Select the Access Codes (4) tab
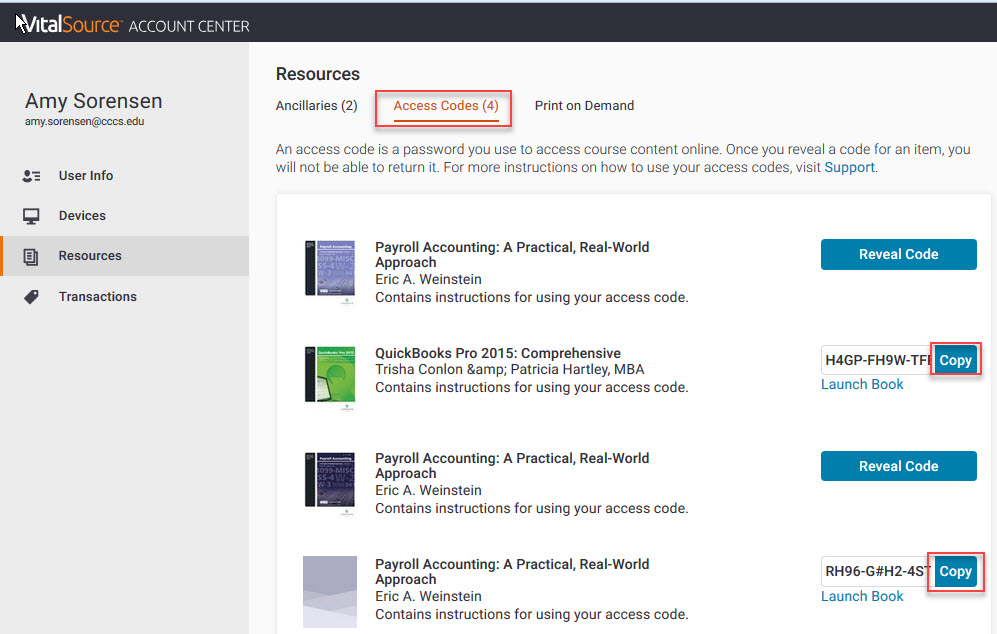This screenshot has width=997, height=634. click(x=446, y=106)
